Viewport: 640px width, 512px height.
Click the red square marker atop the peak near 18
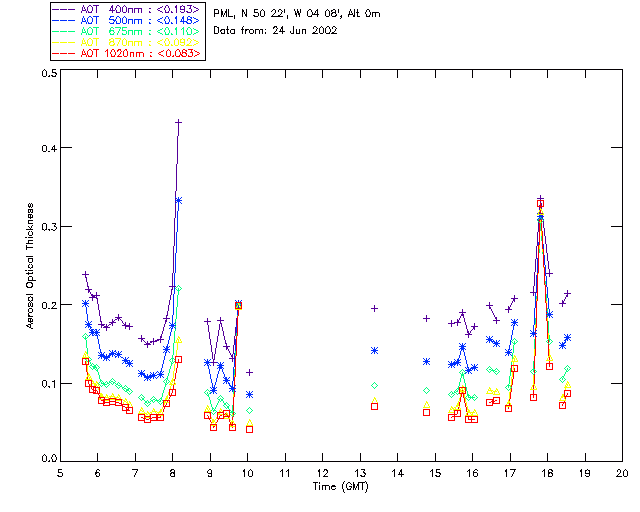pos(540,204)
